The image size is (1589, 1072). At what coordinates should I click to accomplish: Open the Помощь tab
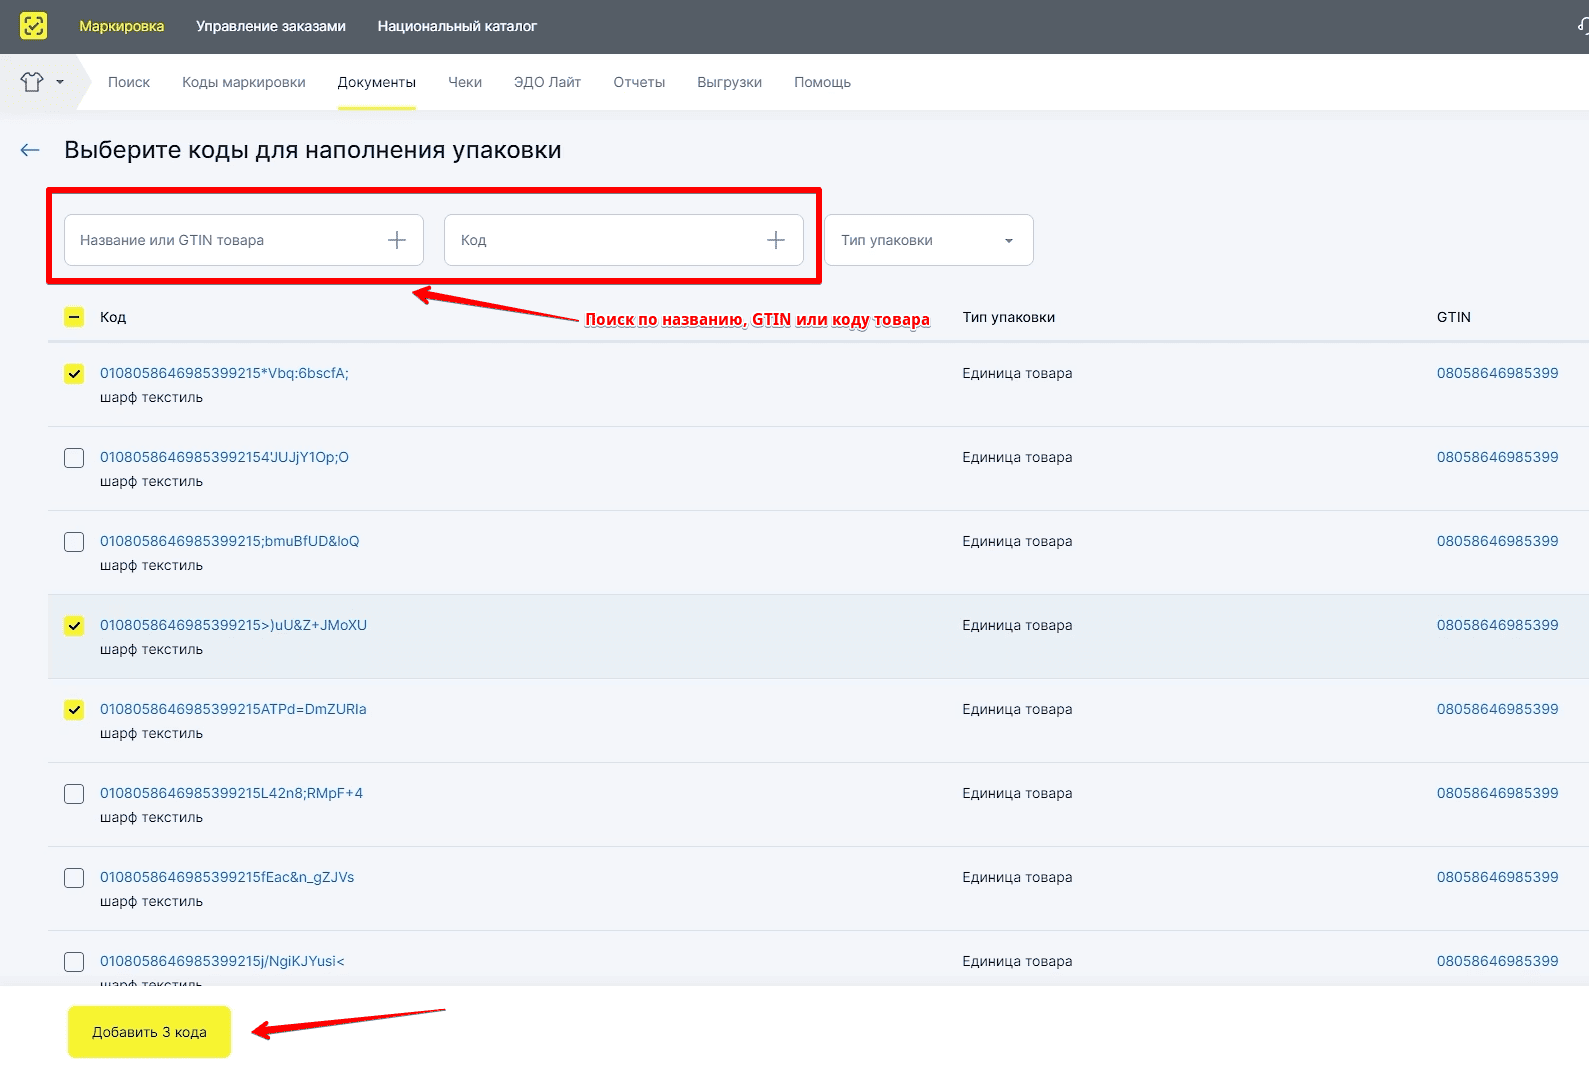point(823,82)
